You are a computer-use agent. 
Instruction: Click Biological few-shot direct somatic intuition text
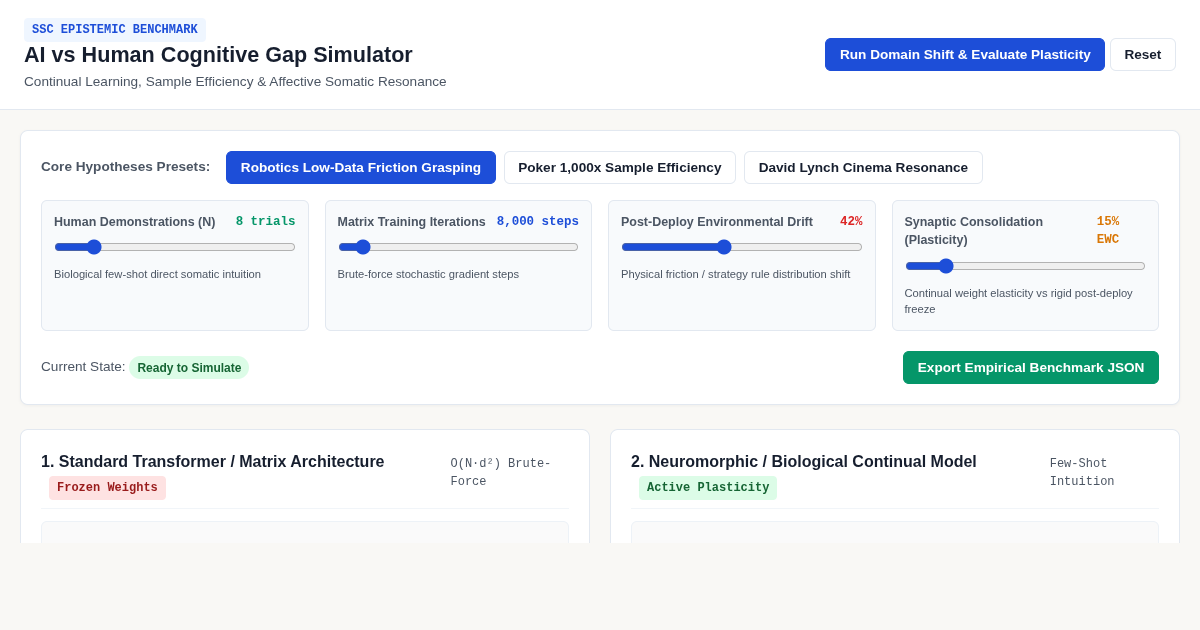click(157, 274)
